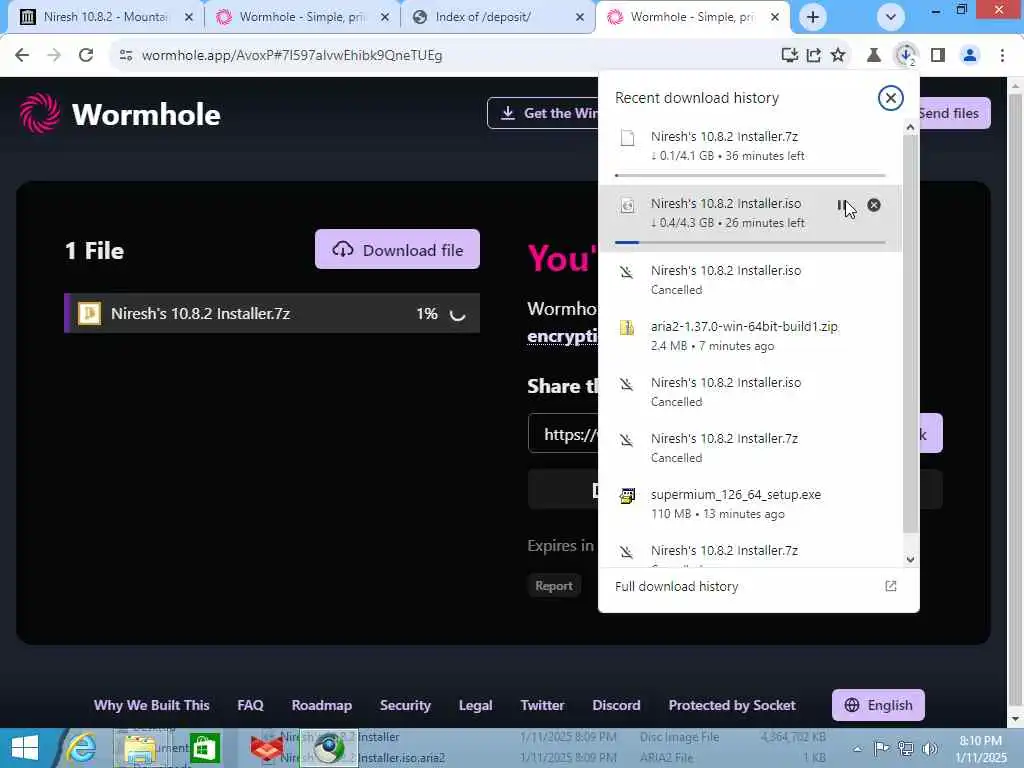Image resolution: width=1024 pixels, height=768 pixels.
Task: Click the Download file button
Action: [x=397, y=249]
